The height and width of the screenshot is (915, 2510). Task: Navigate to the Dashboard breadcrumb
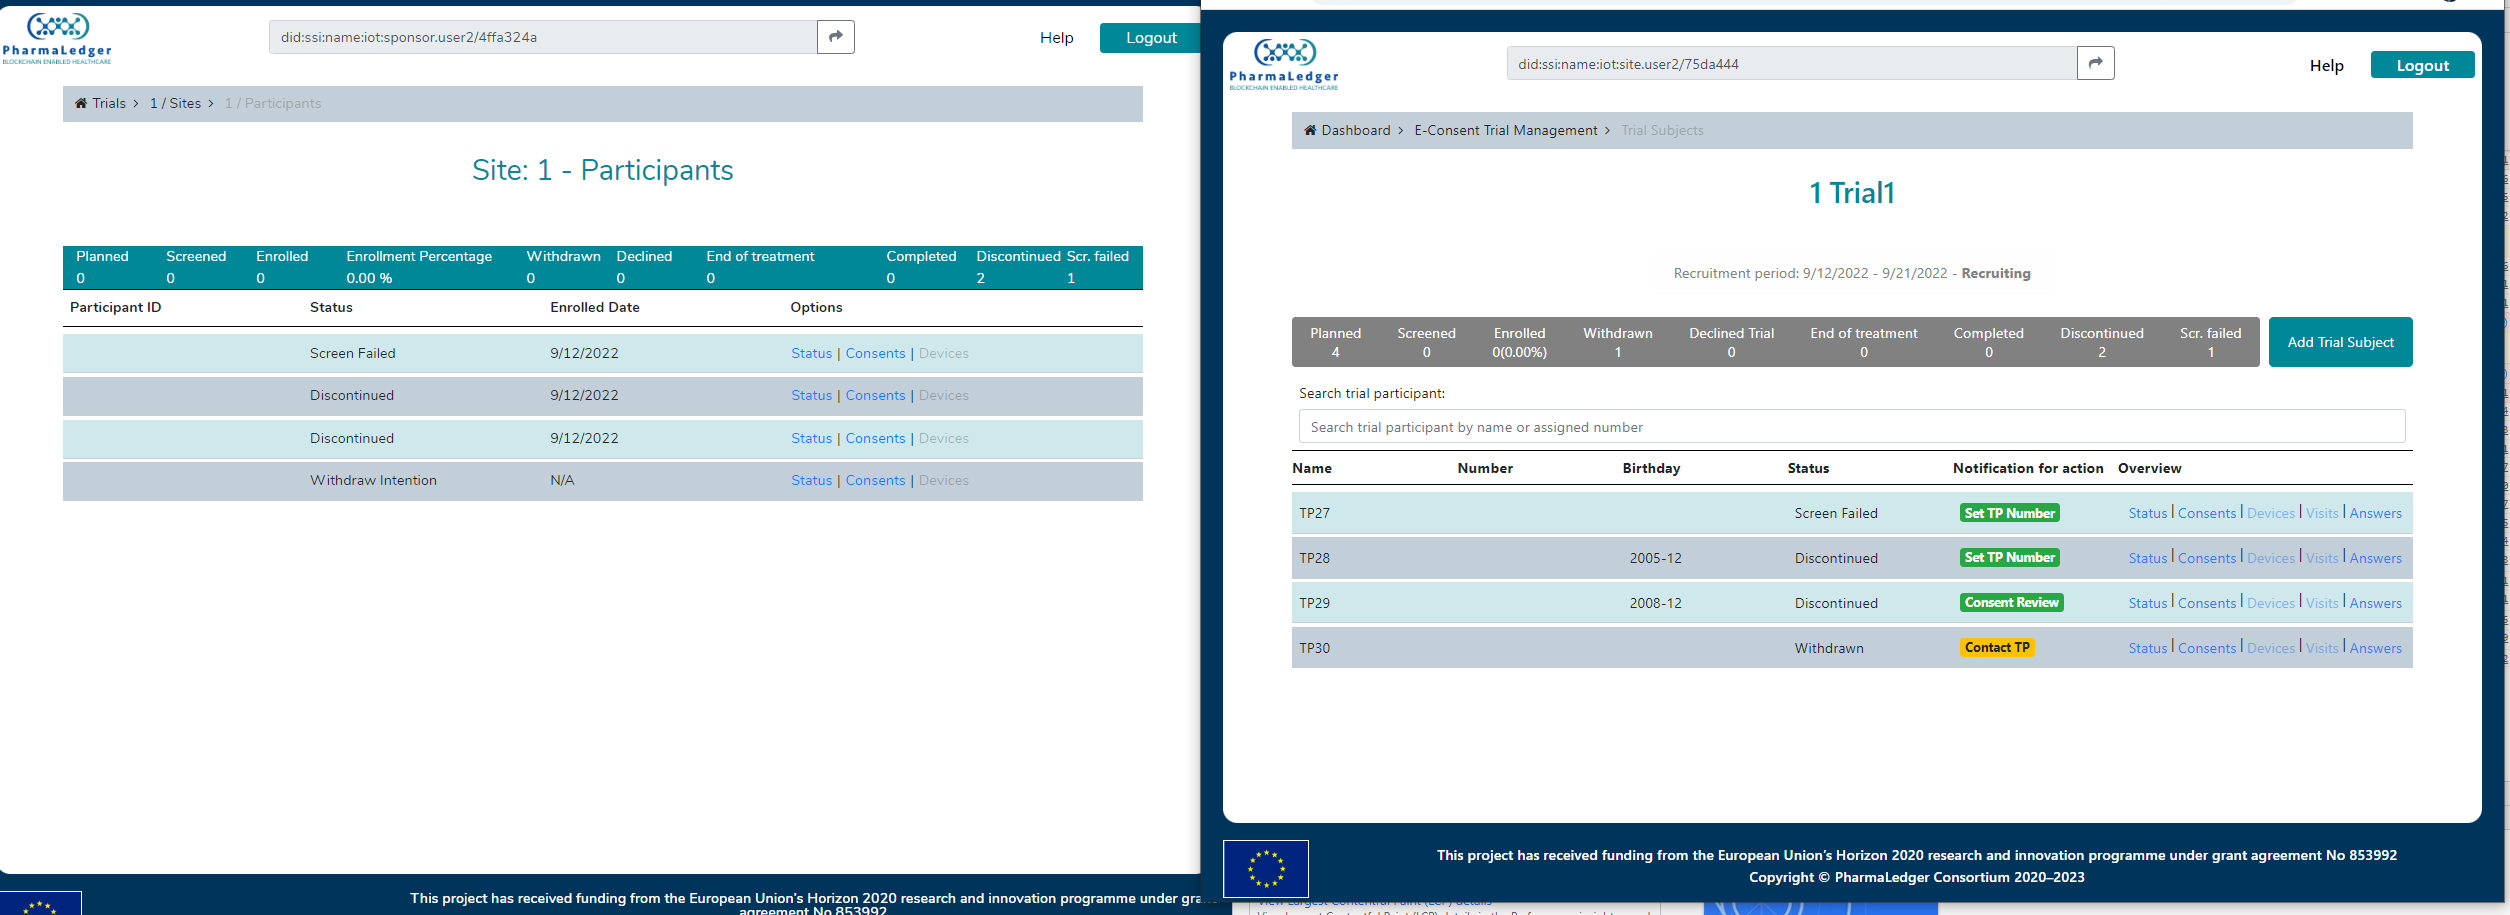[x=1357, y=130]
